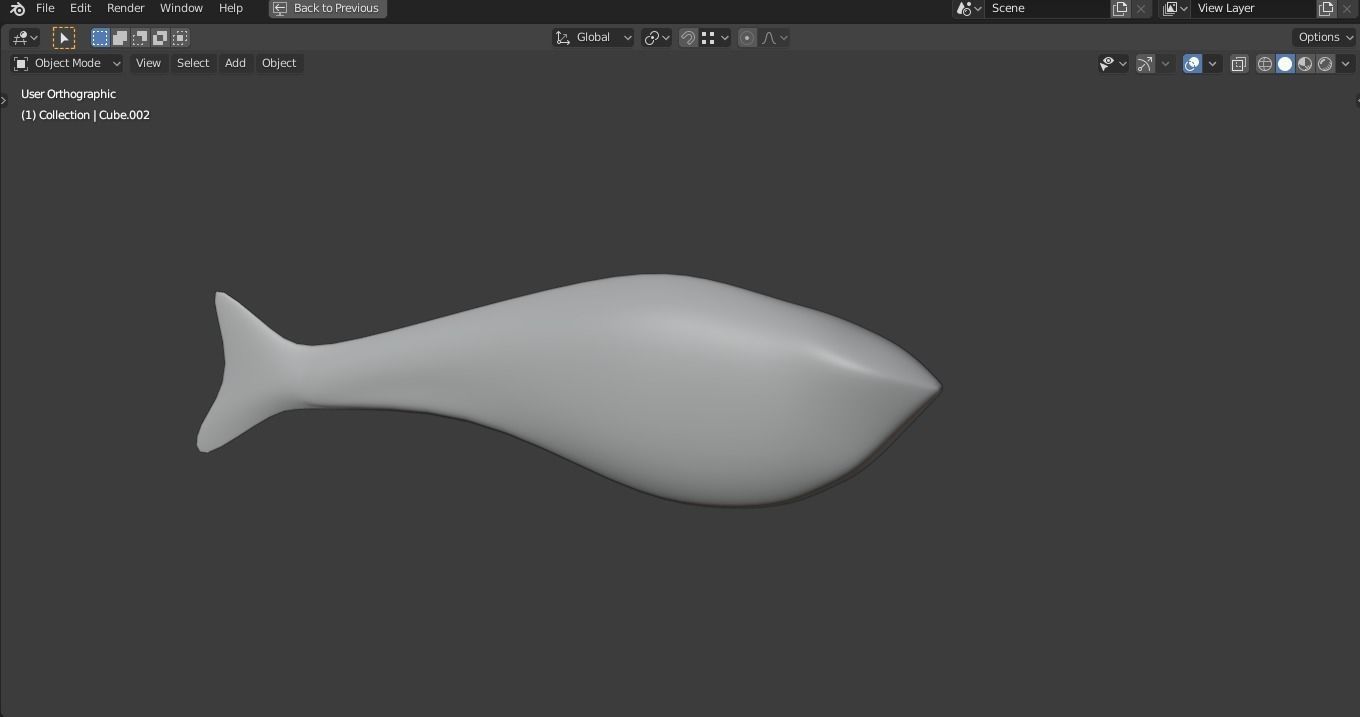Screen dimensions: 1360x717
Task: Open the Help menu
Action: pos(231,8)
